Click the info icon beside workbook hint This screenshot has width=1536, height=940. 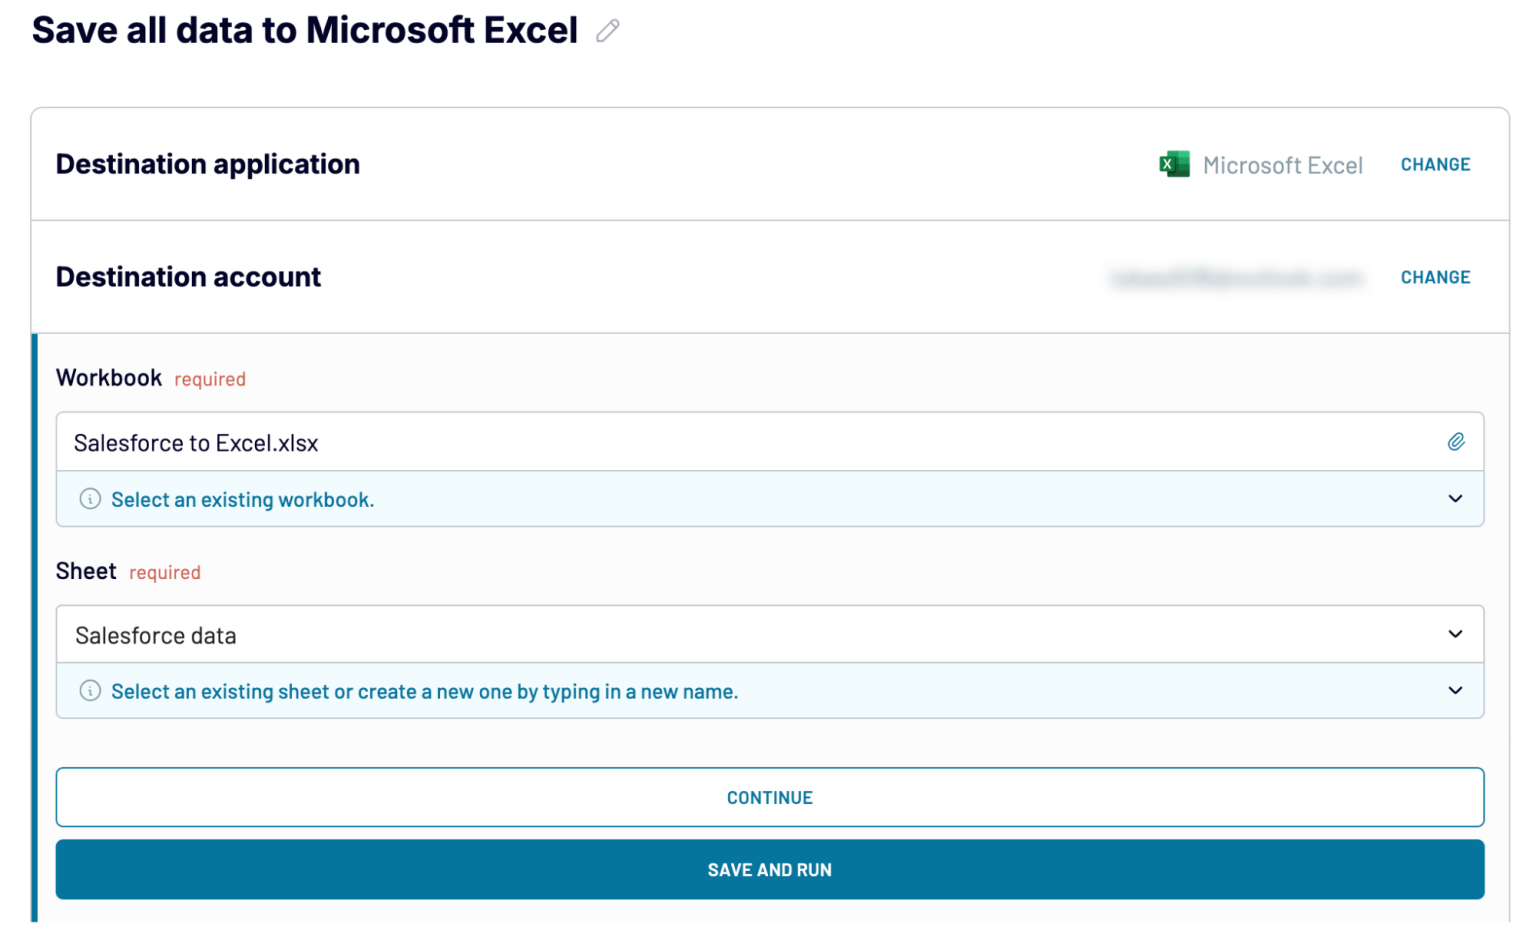(90, 499)
